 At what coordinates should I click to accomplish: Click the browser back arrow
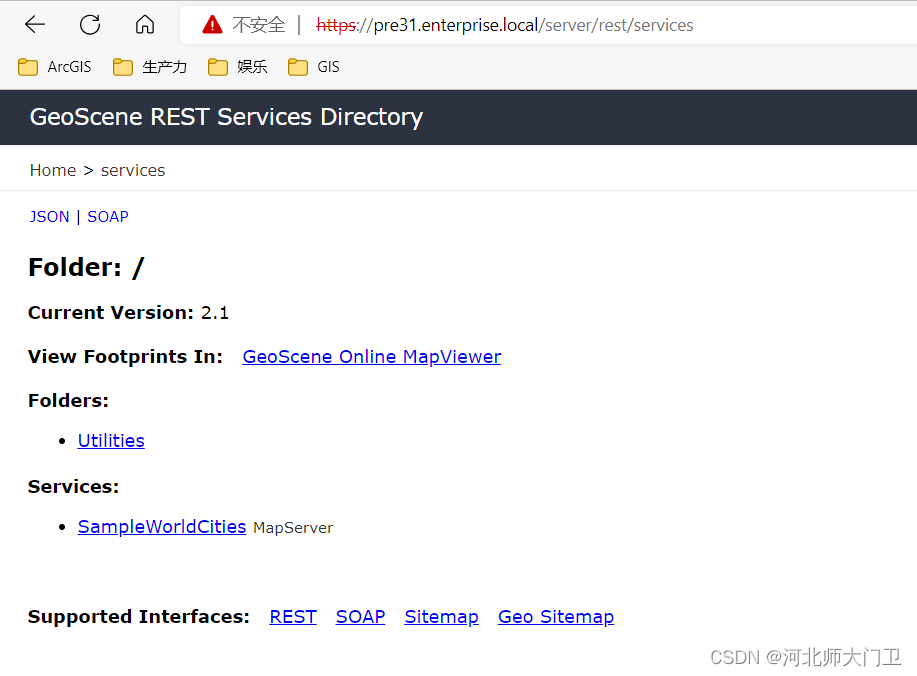(35, 25)
